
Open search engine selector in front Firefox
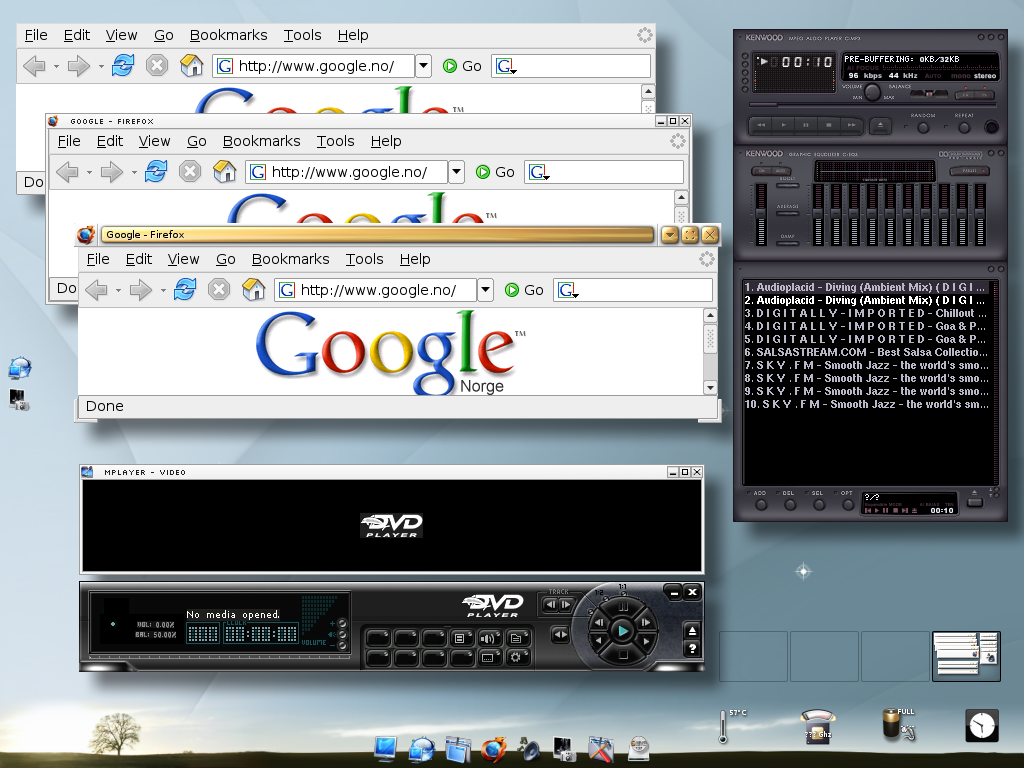(568, 290)
